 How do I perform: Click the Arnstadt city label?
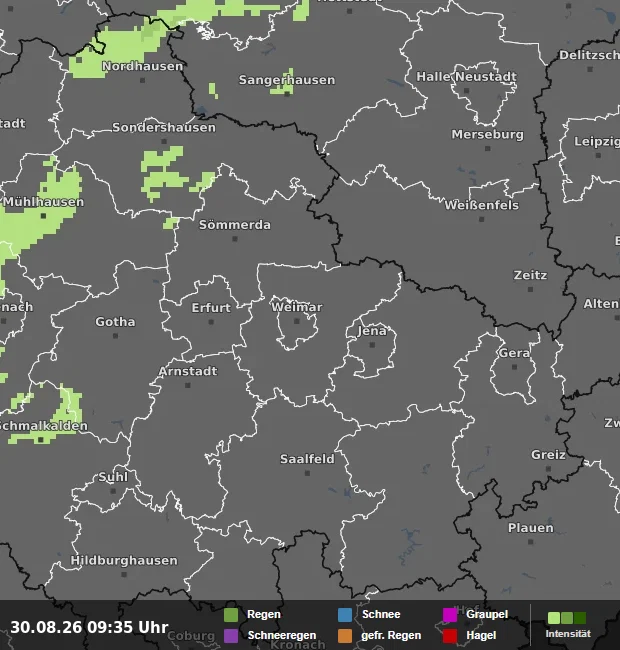188,371
